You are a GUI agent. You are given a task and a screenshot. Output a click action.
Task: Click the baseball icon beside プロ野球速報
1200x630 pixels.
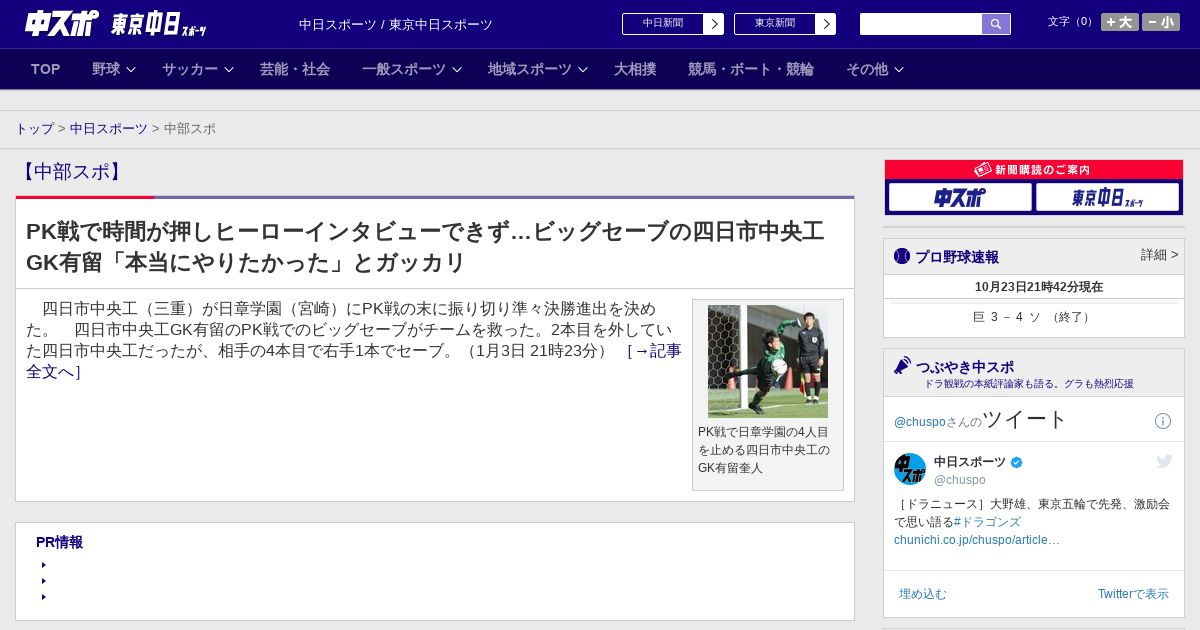point(902,256)
